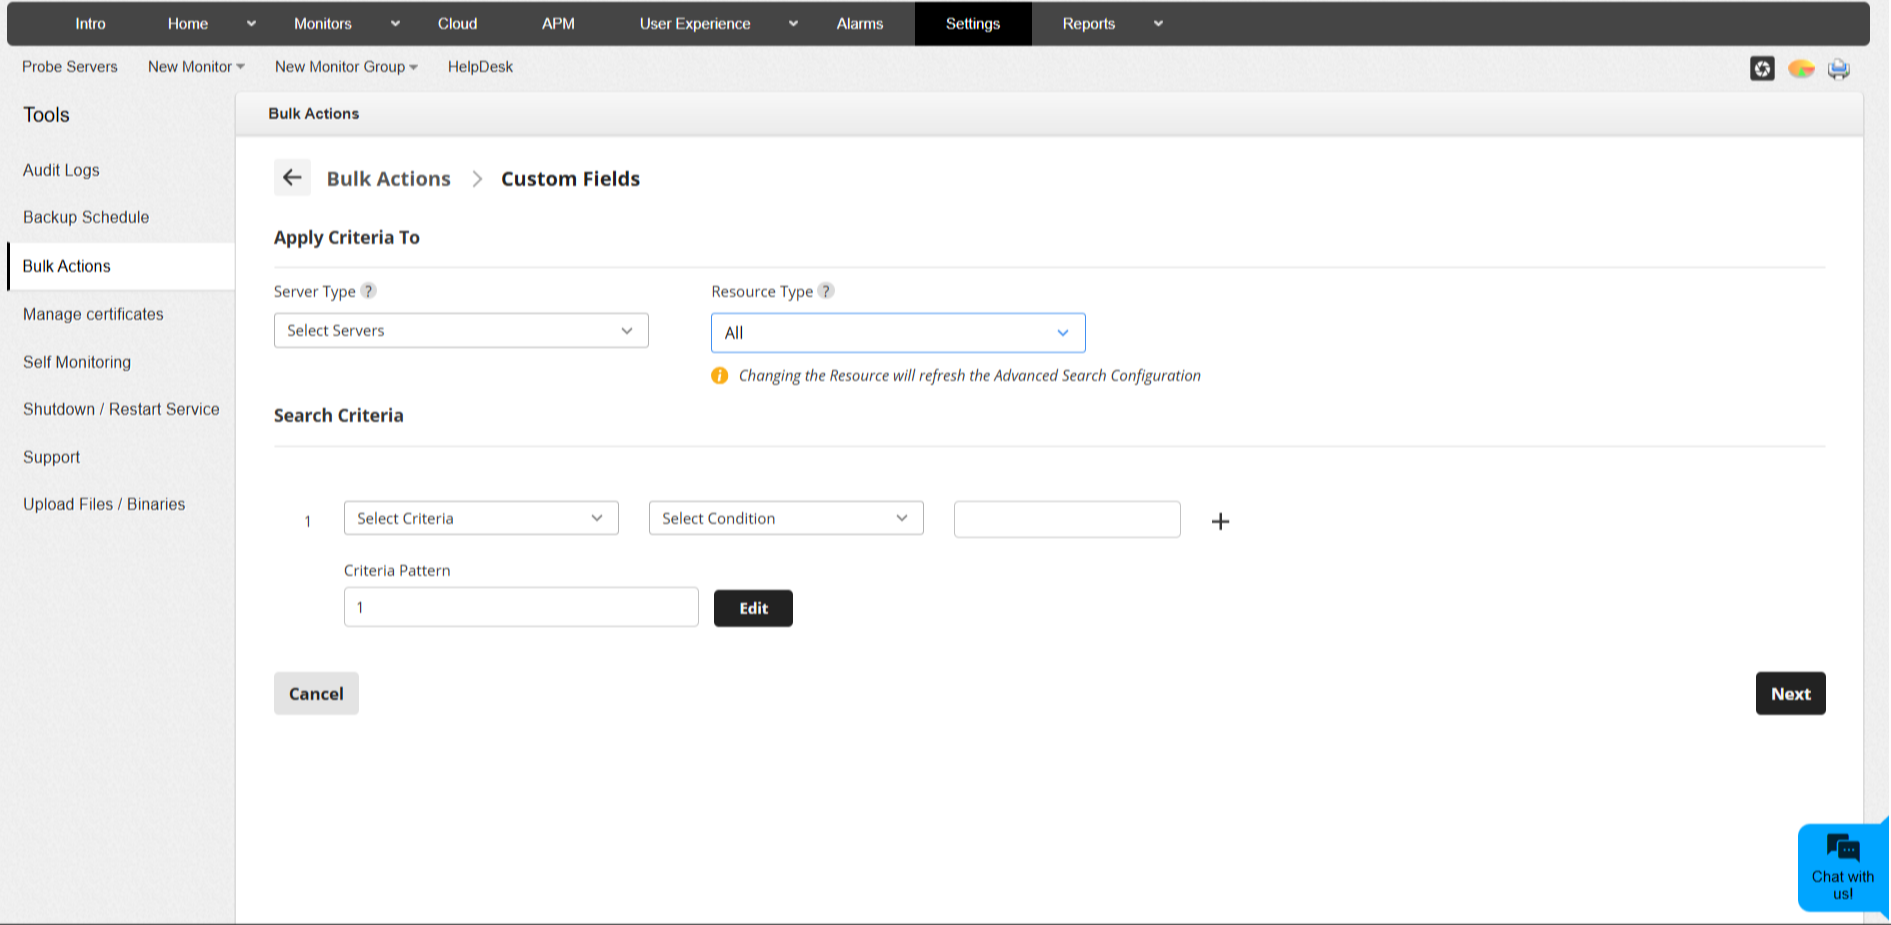Open the Select Criteria dropdown
This screenshot has width=1891, height=925.
click(480, 518)
